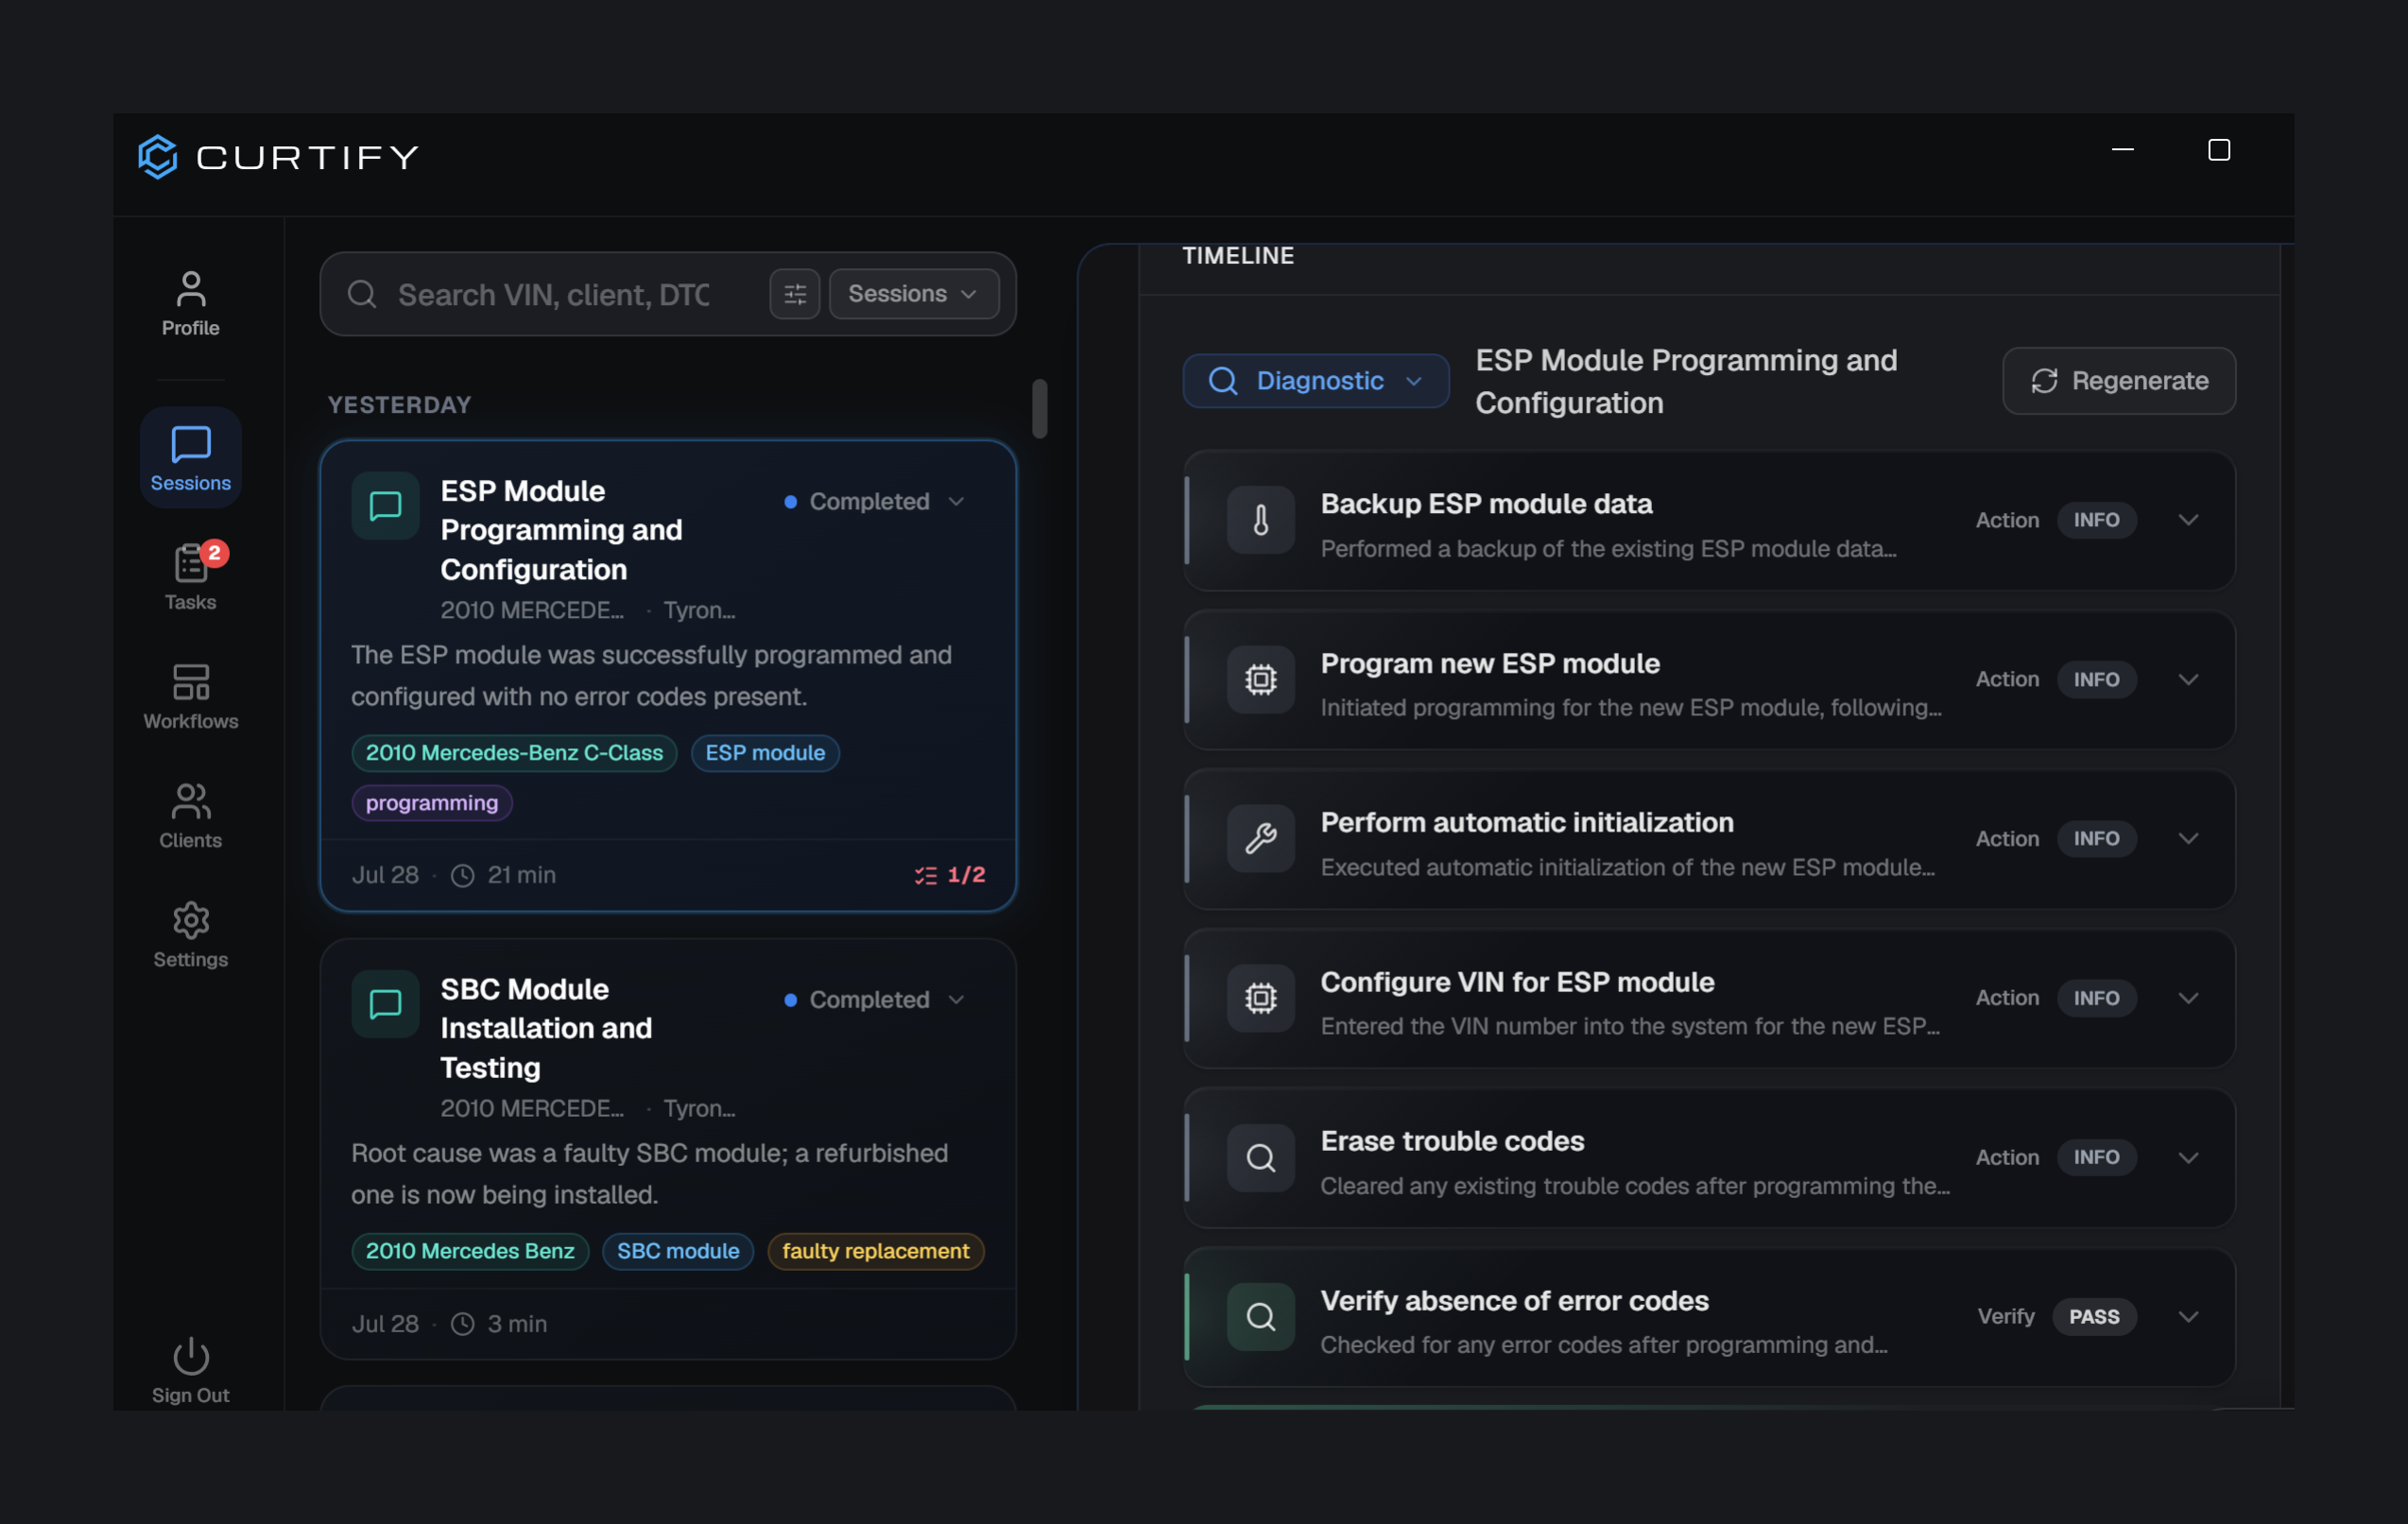The image size is (2408, 1524).
Task: Click chip icon of Configure VIN for ESP module
Action: [1261, 998]
